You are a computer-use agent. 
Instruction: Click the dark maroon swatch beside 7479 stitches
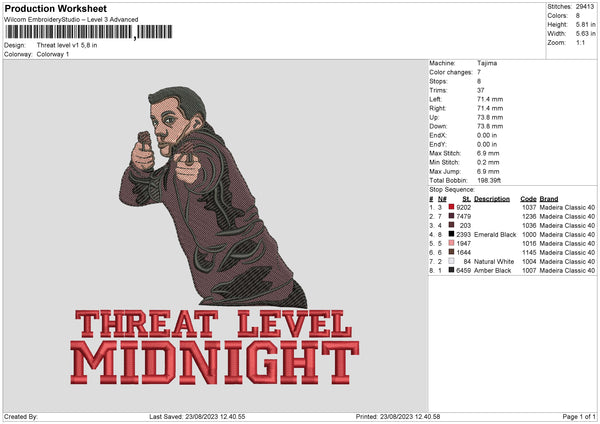[451, 216]
